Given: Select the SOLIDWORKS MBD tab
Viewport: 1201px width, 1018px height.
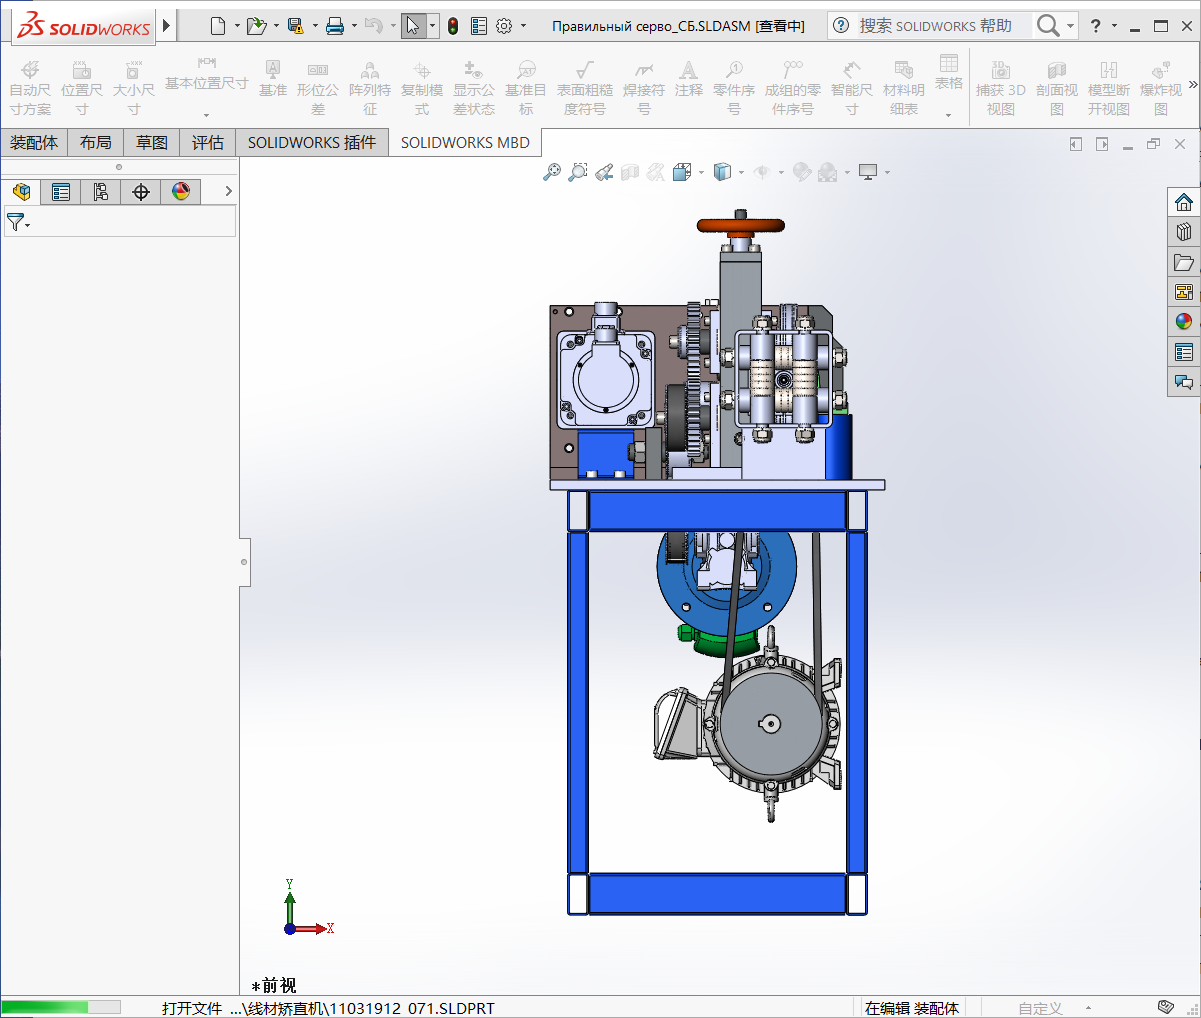Looking at the screenshot, I should tap(465, 143).
